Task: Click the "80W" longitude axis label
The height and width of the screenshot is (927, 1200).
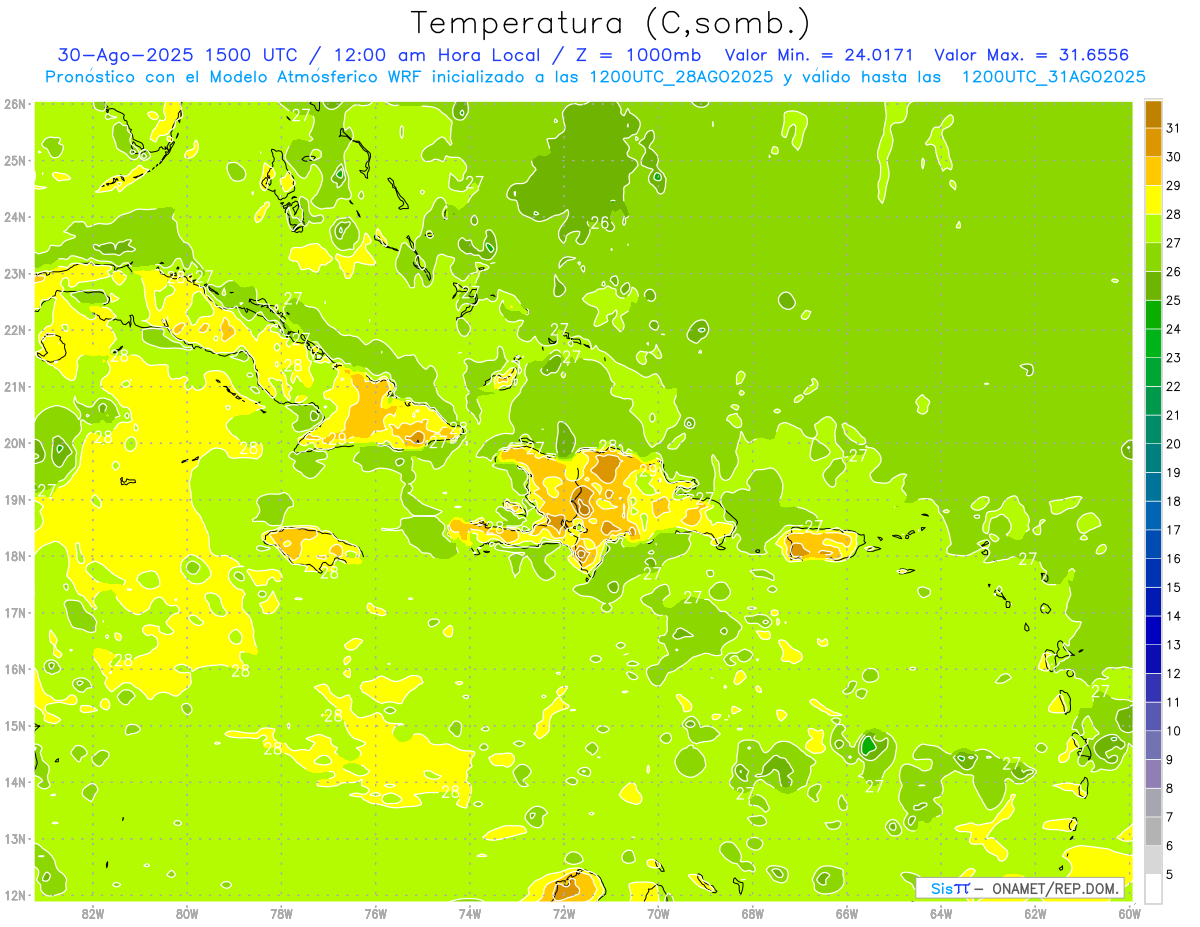Action: [187, 913]
